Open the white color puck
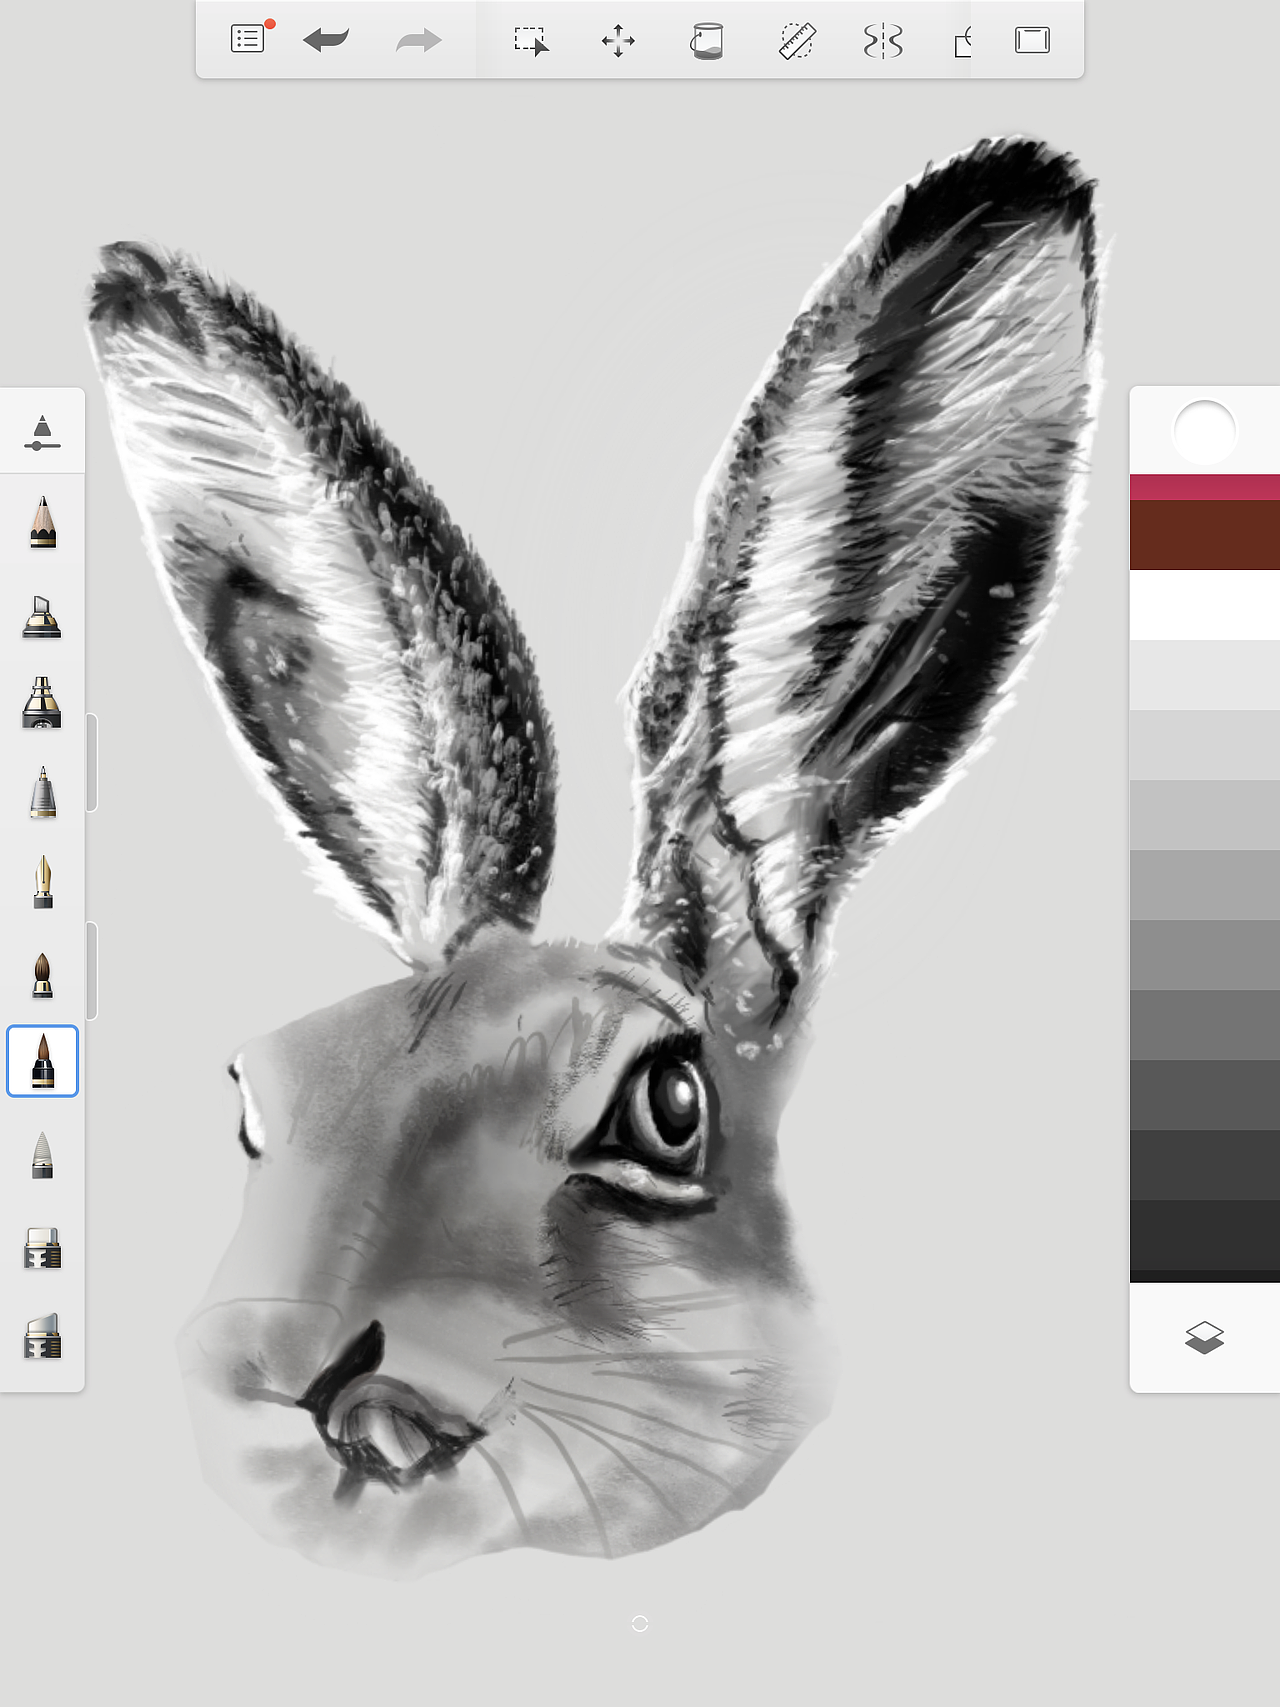Screen dimensions: 1280x1707 pos(1204,431)
